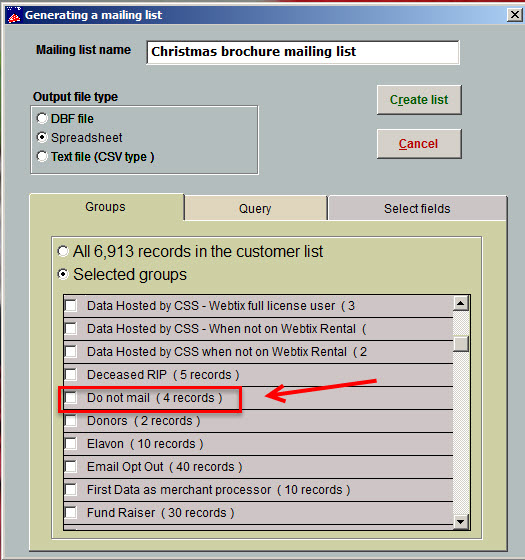The height and width of the screenshot is (560, 525).
Task: Check the Fund Raiser group
Action: (71, 512)
